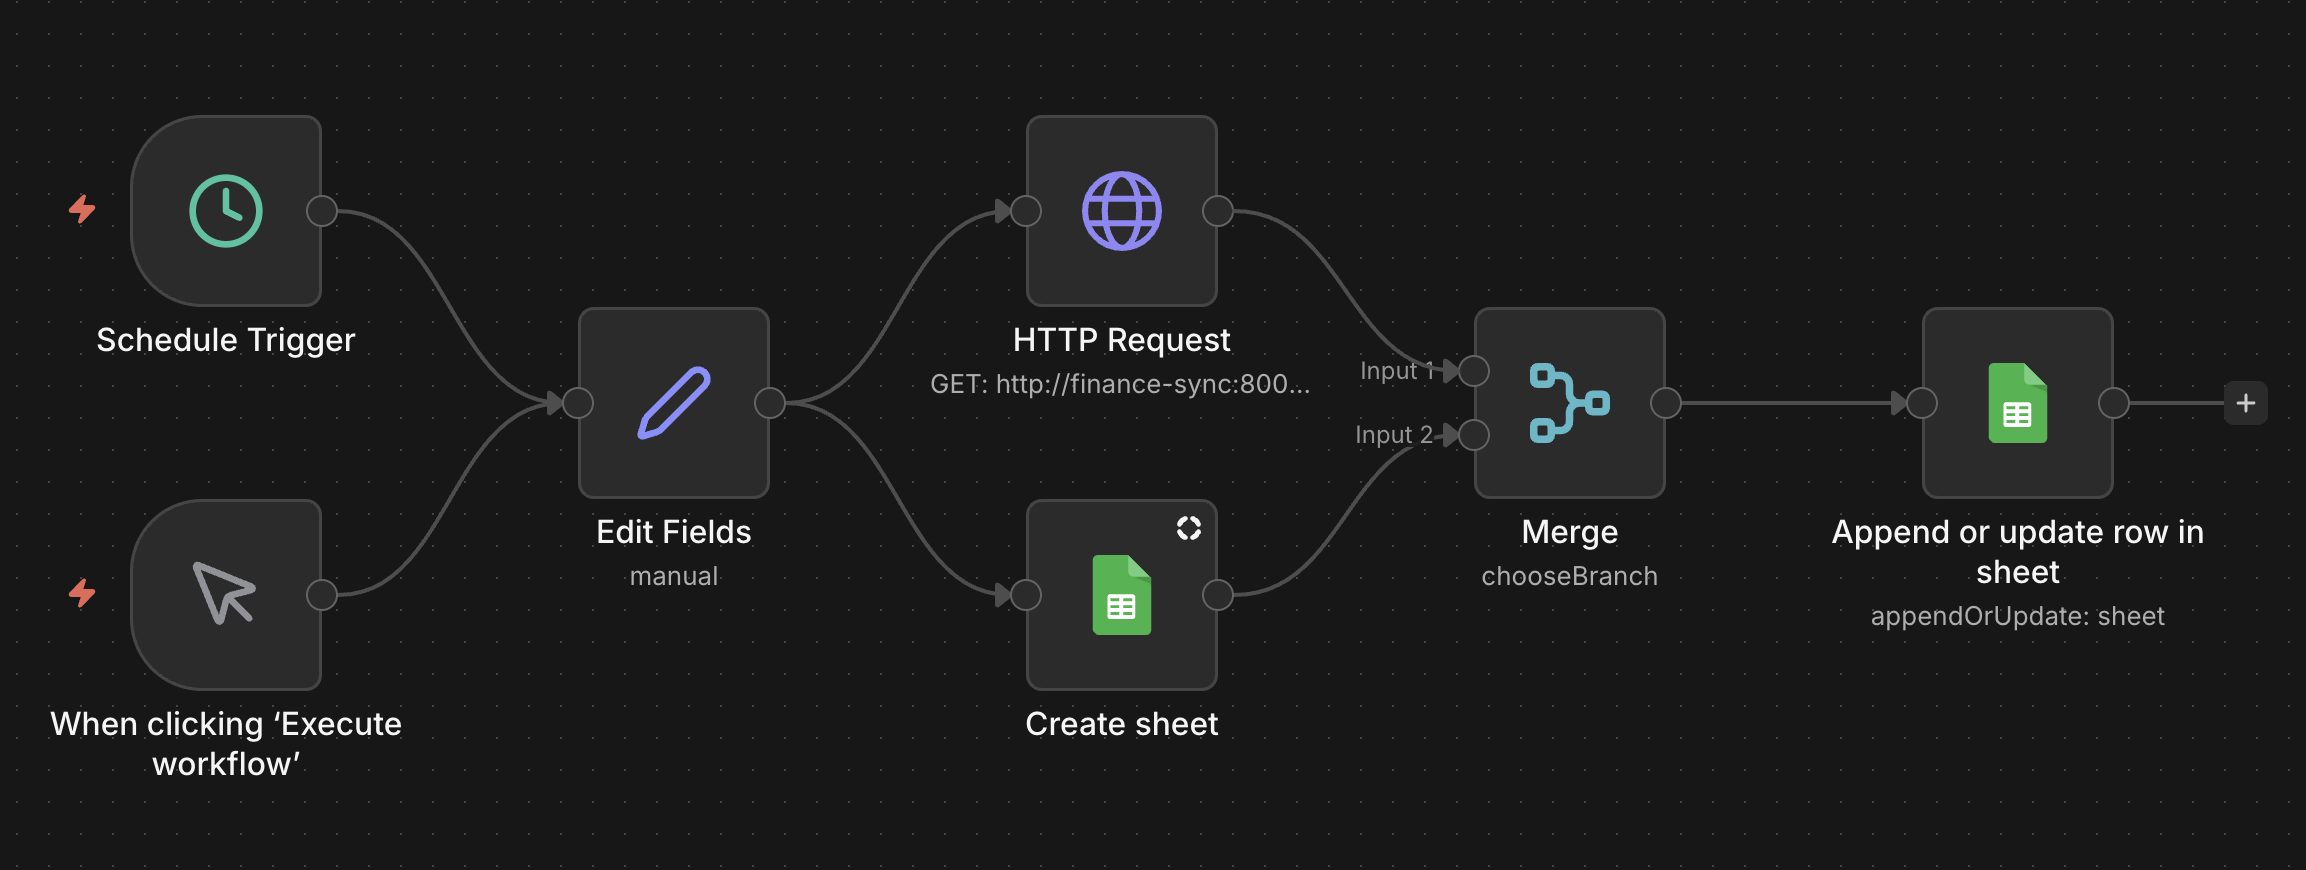
Task: Click the Schedule Trigger lightning bolt icon
Action: click(82, 209)
